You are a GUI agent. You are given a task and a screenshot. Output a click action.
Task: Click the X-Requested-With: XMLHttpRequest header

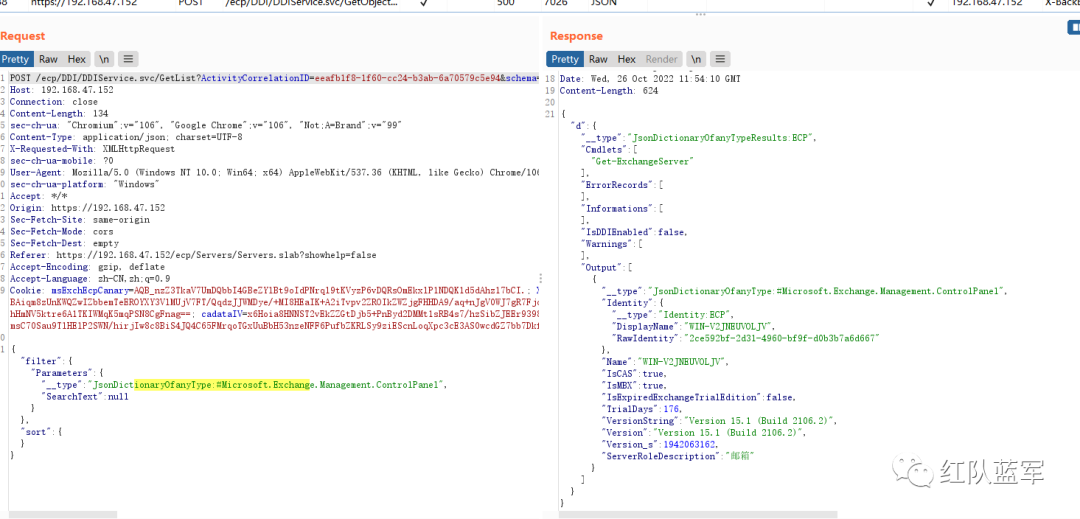pos(92,149)
